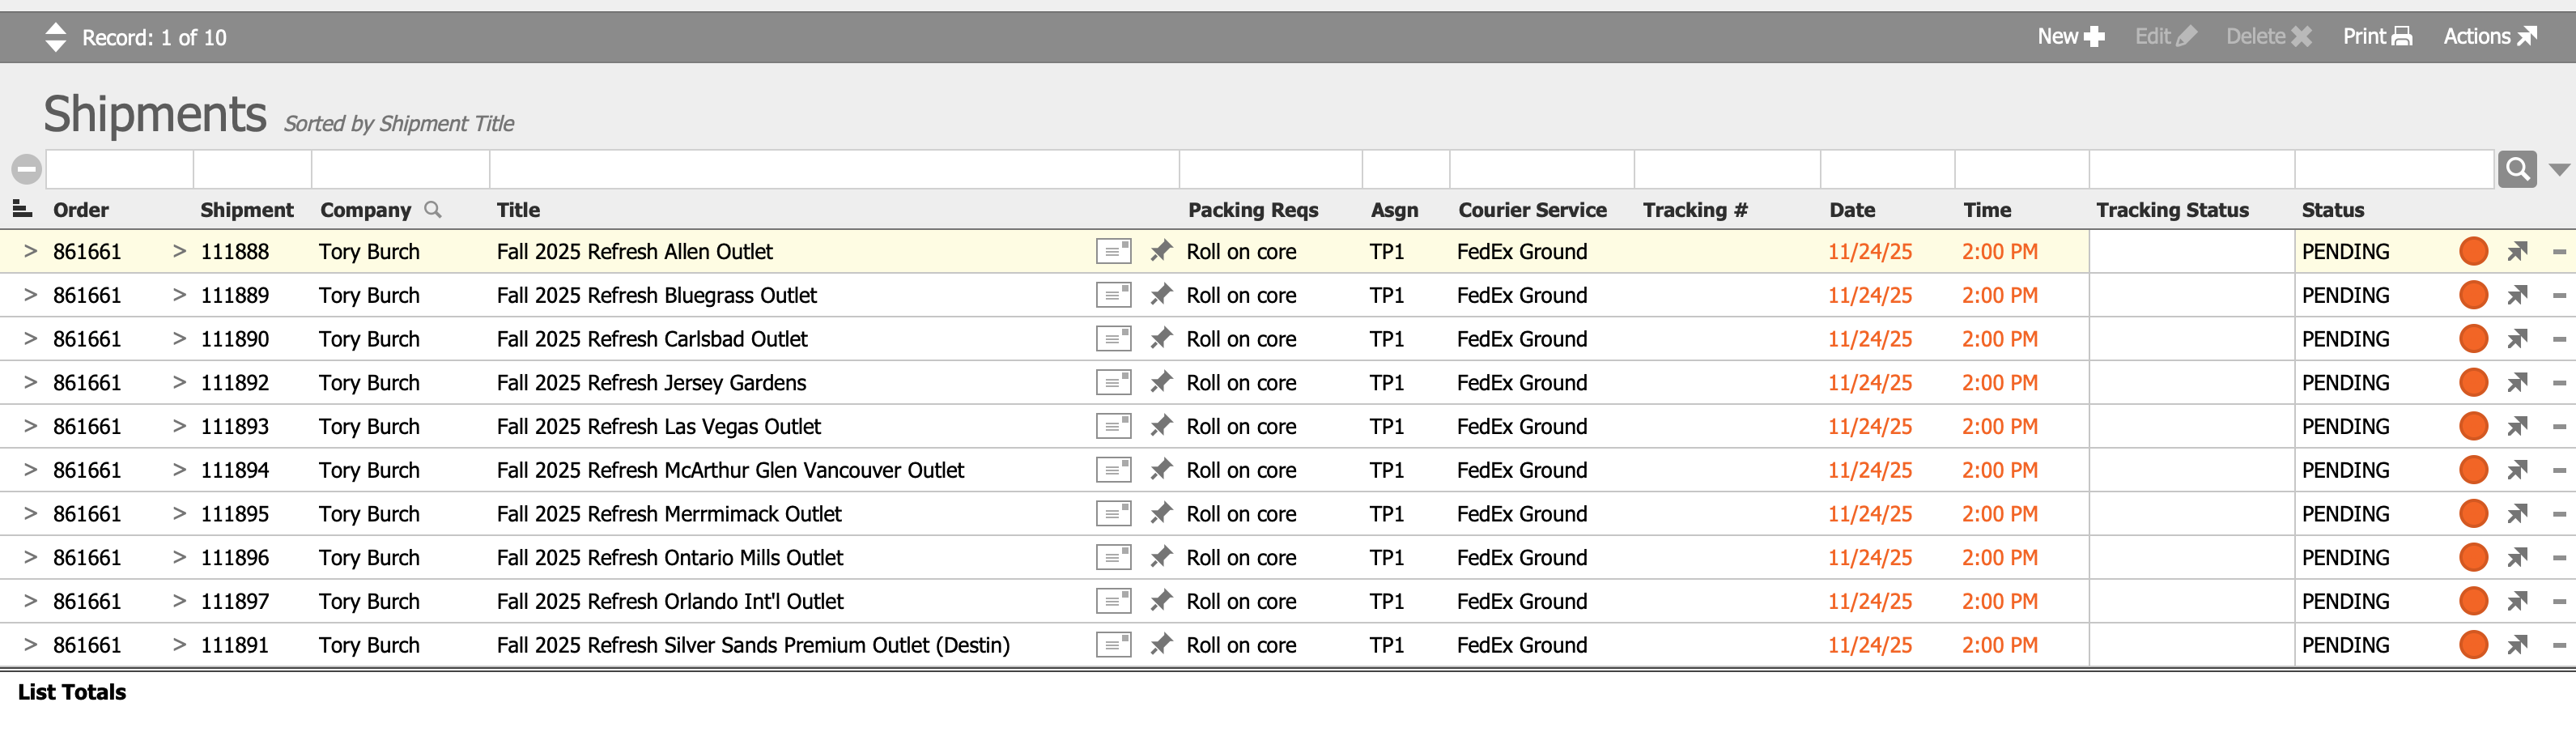The image size is (2576, 732).
Task: Expand shipment 111894 details chevron
Action: [179, 470]
